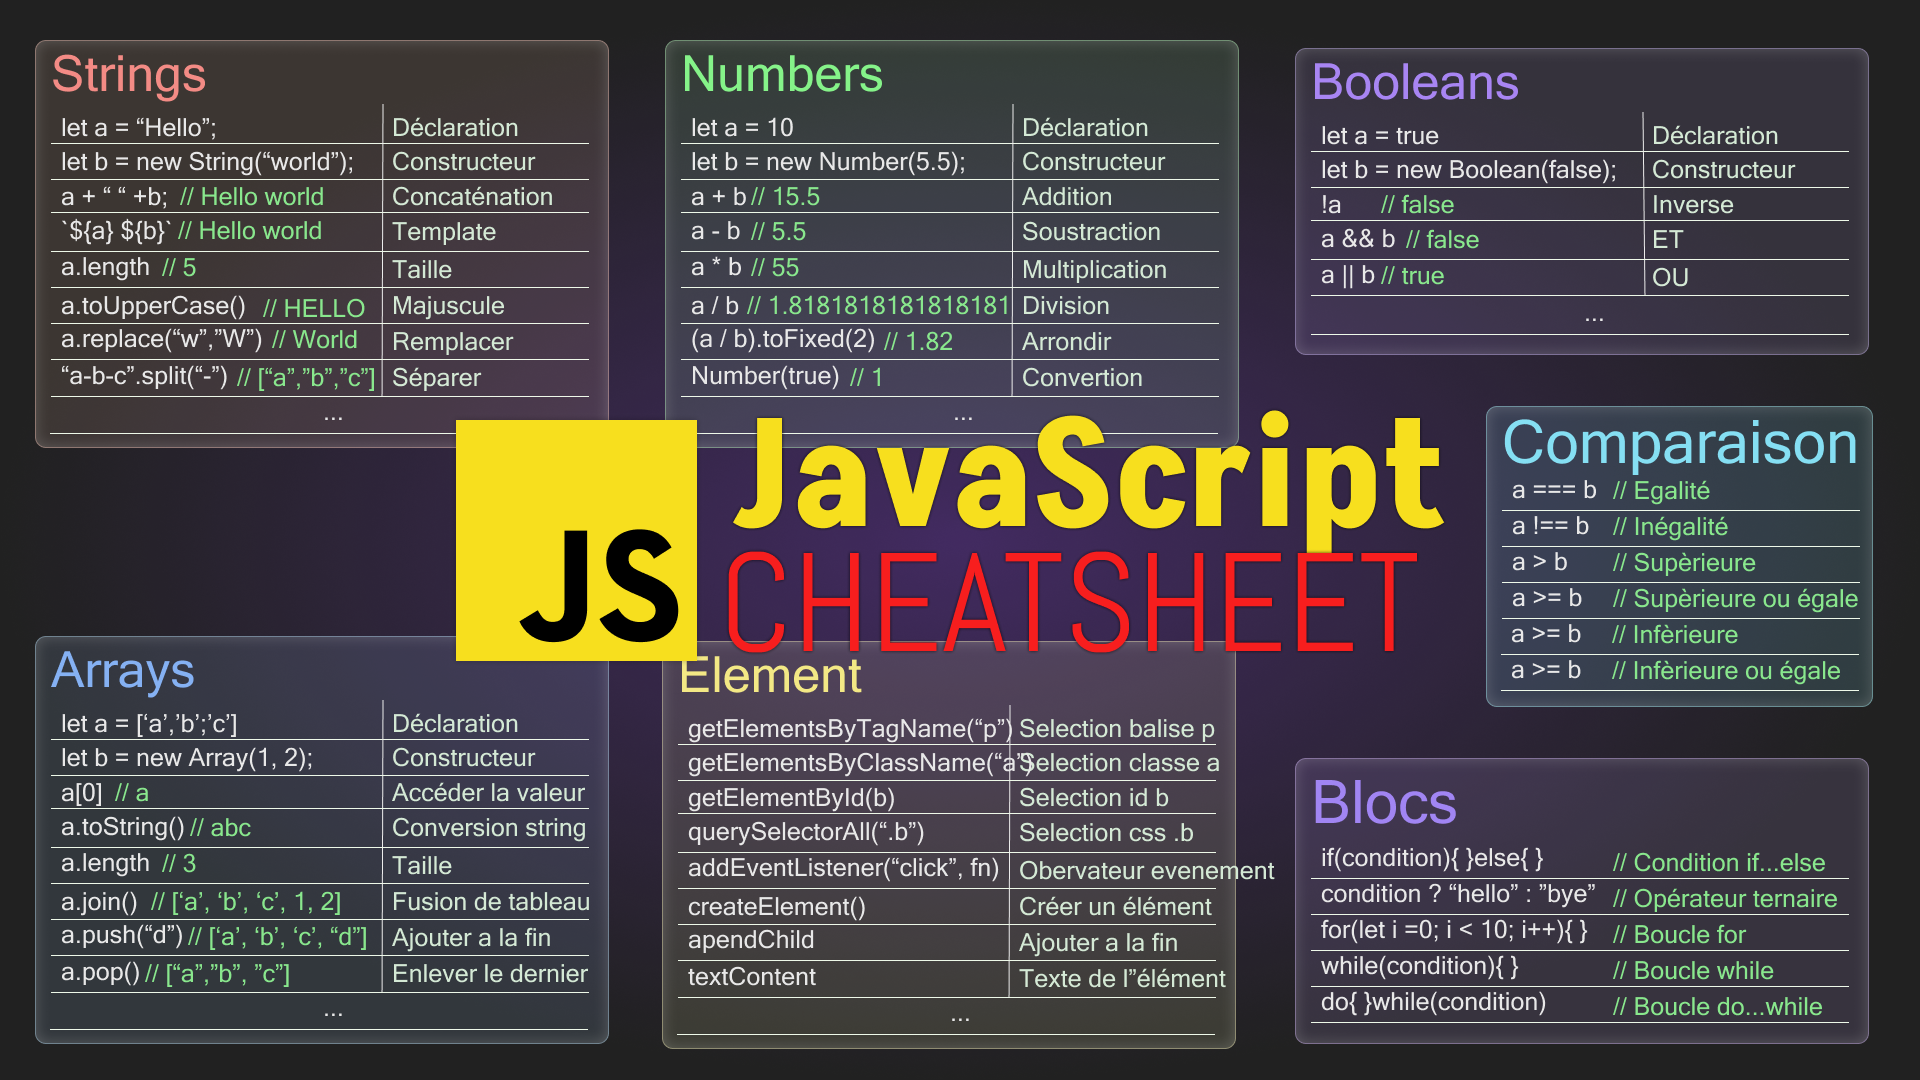Click the Accéder la valeur label
1920x1080 pixels.
488,793
